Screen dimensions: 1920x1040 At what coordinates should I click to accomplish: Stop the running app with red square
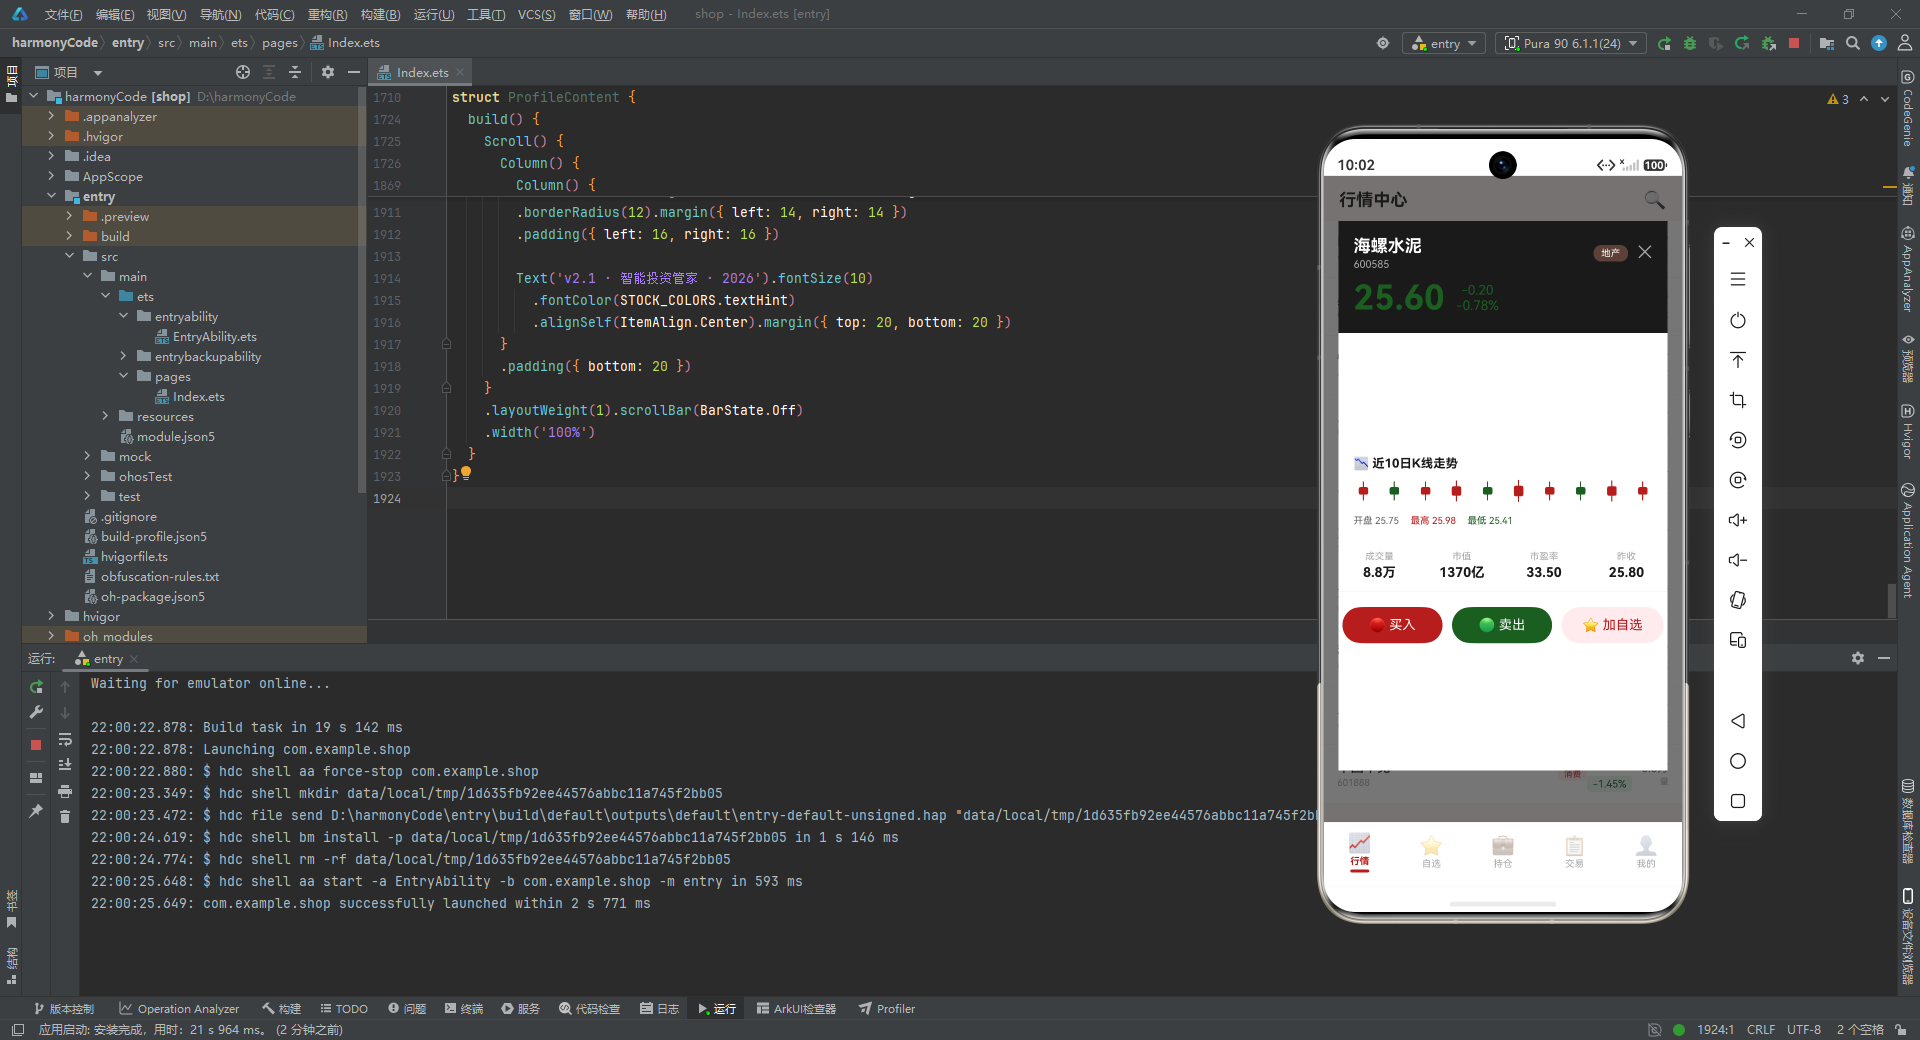tap(1794, 43)
